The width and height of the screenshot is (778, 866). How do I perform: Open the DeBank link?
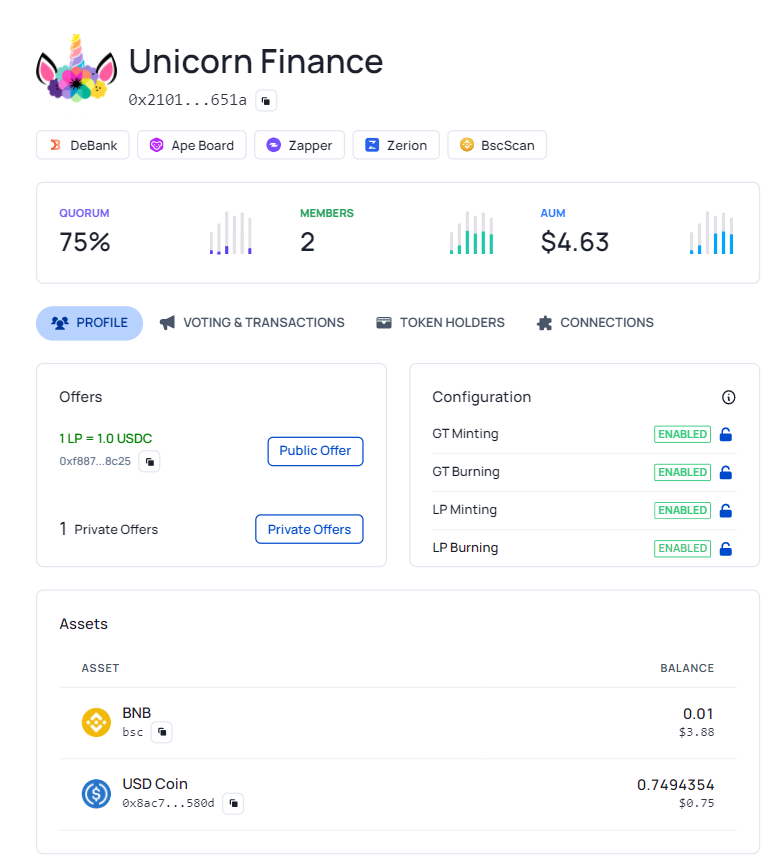(83, 145)
